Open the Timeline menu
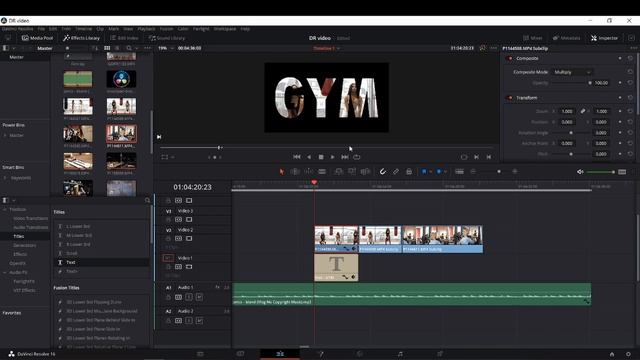Image resolution: width=640 pixels, height=360 pixels. 83,29
